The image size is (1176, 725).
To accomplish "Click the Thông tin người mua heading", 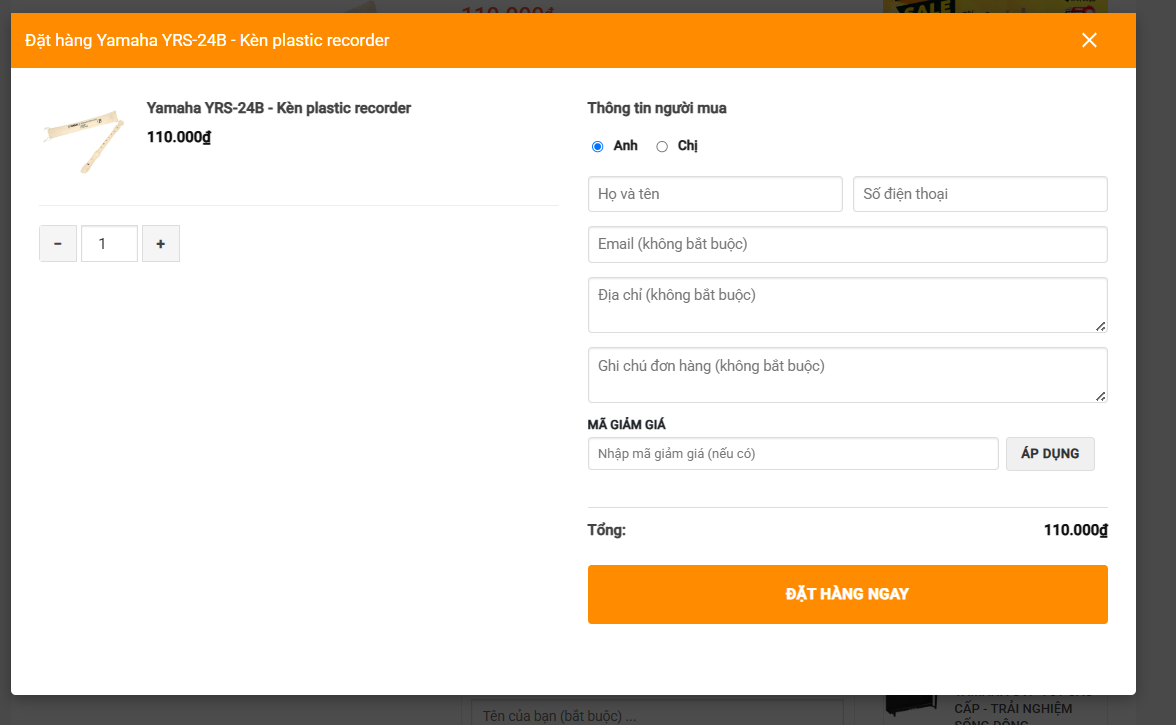I will 656,108.
